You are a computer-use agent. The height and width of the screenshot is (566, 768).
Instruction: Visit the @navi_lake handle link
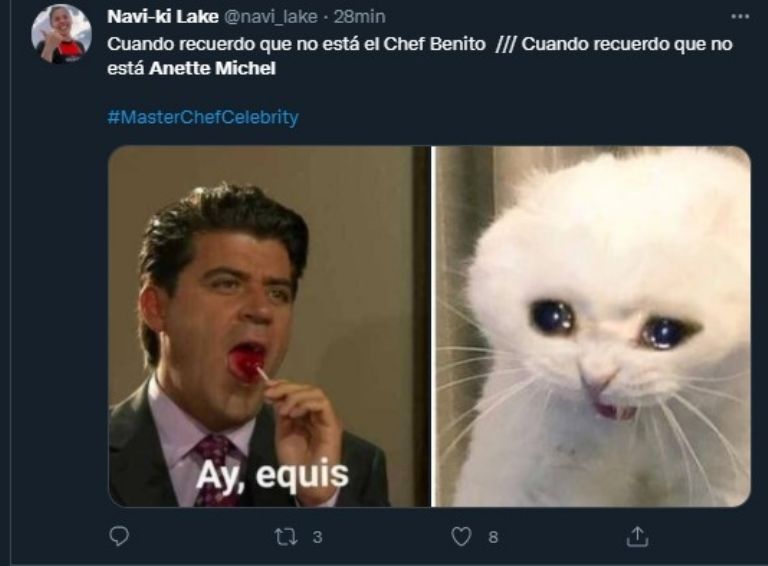click(271, 17)
